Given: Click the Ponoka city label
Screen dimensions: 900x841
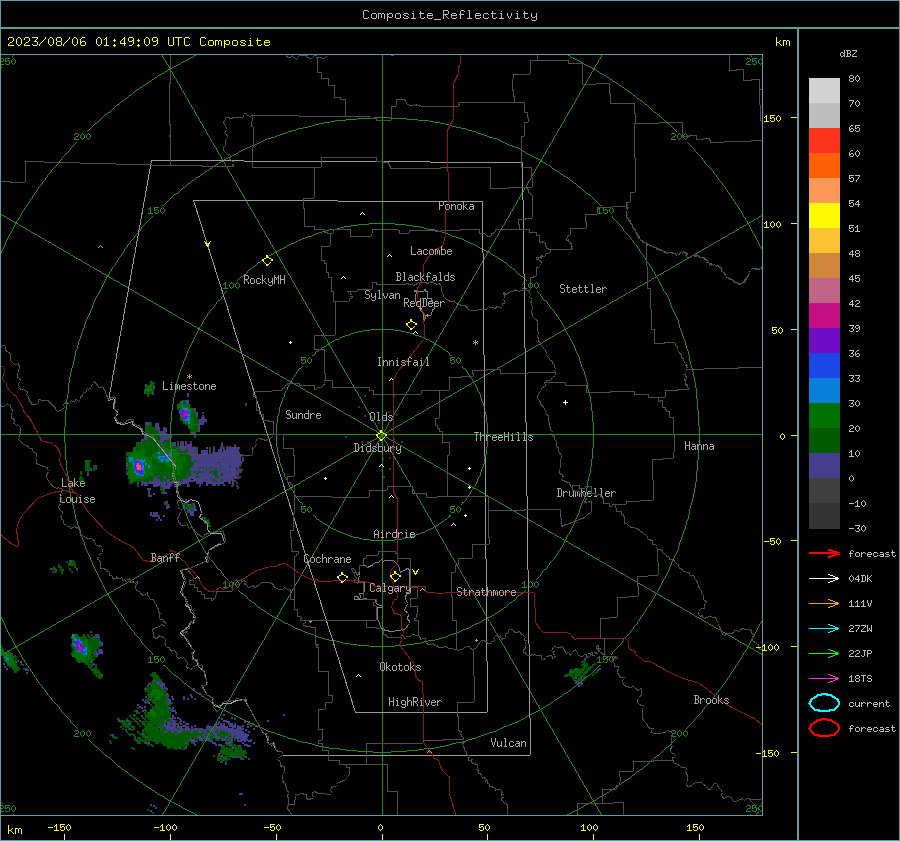Looking at the screenshot, I should [456, 206].
